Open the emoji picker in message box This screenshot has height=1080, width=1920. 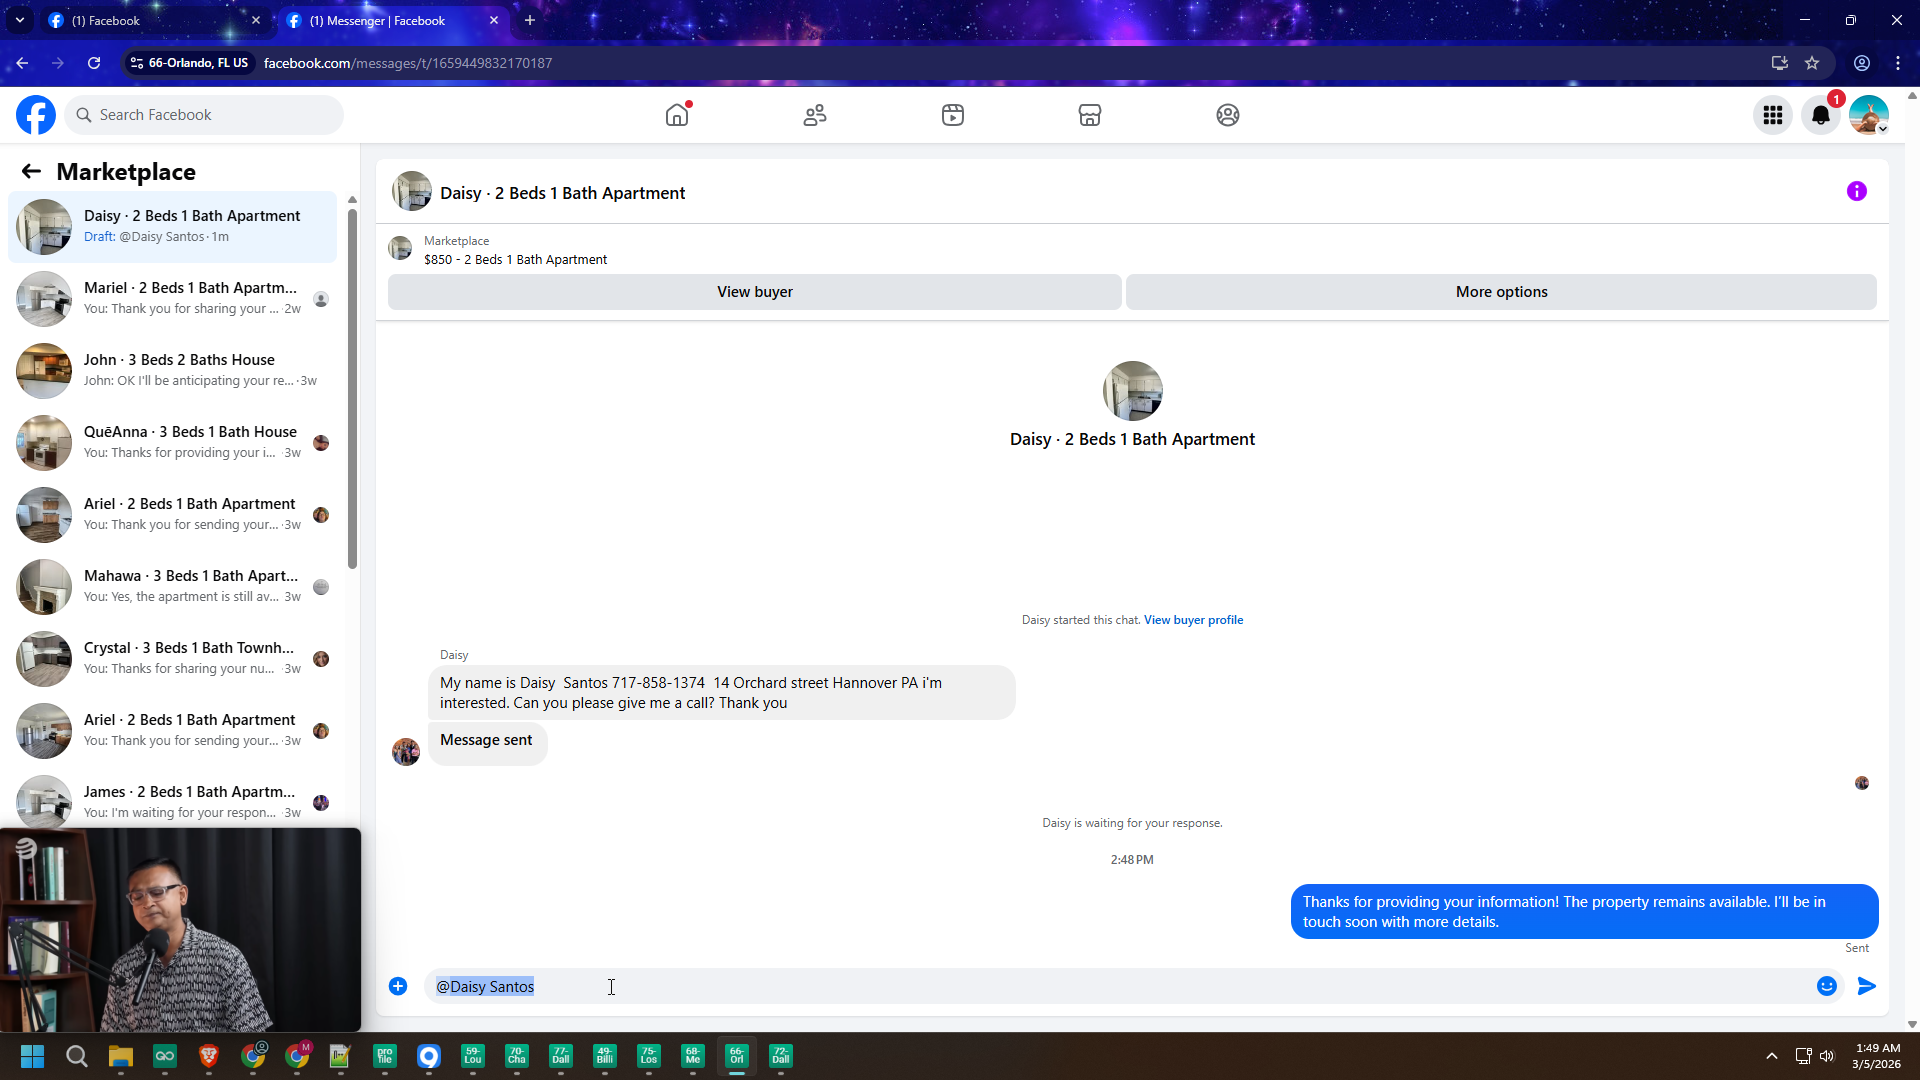[1827, 986]
